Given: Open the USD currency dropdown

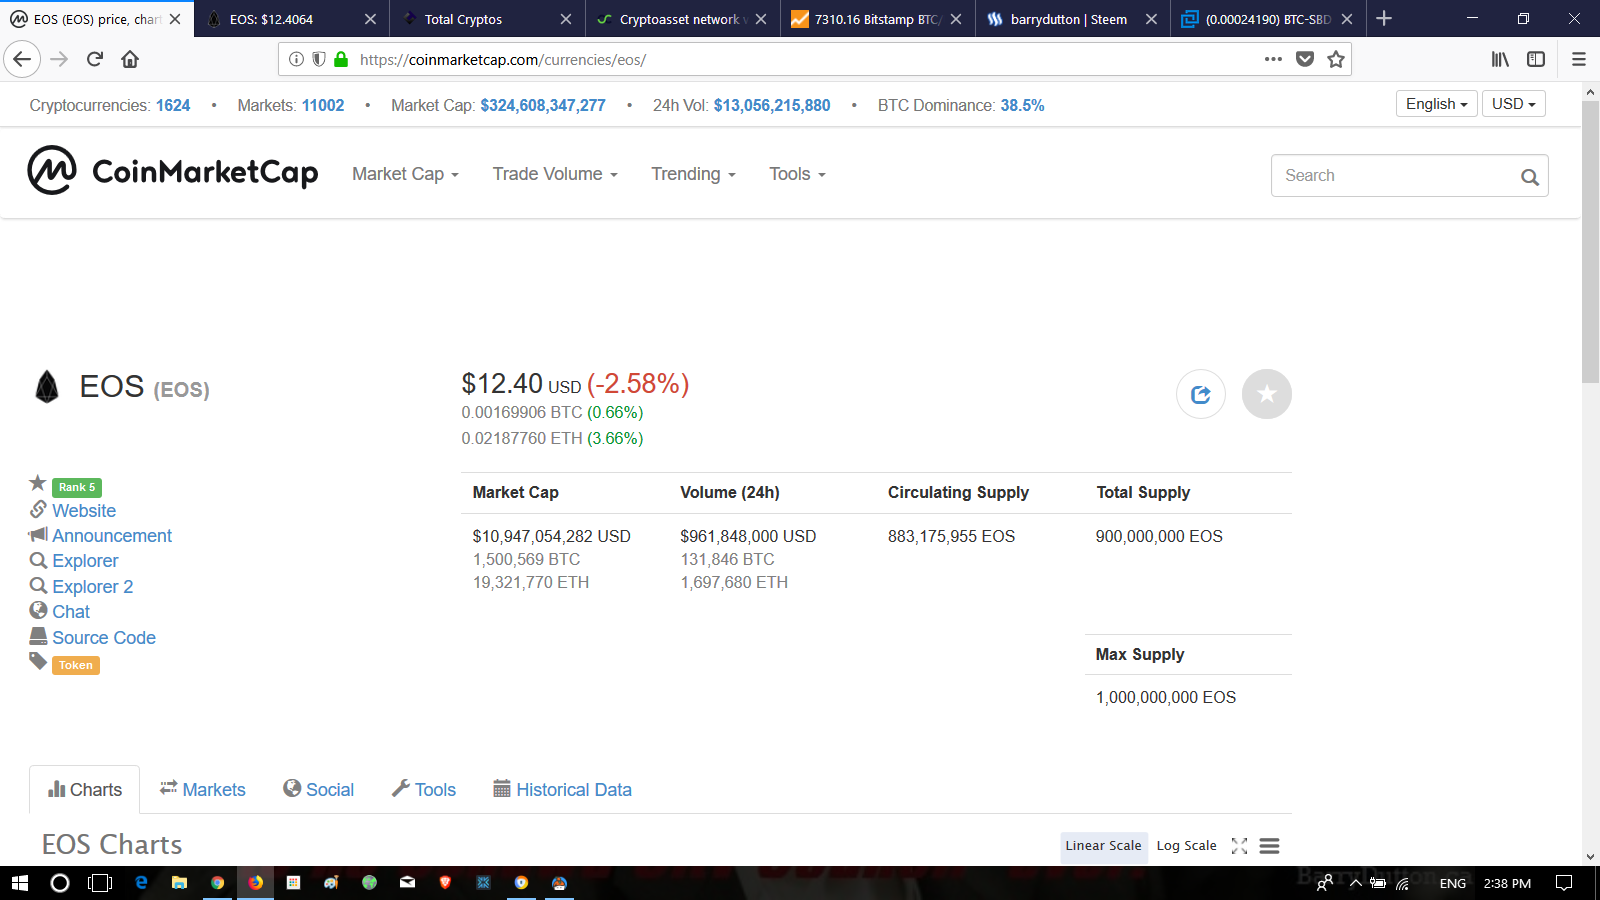Looking at the screenshot, I should 1513,104.
